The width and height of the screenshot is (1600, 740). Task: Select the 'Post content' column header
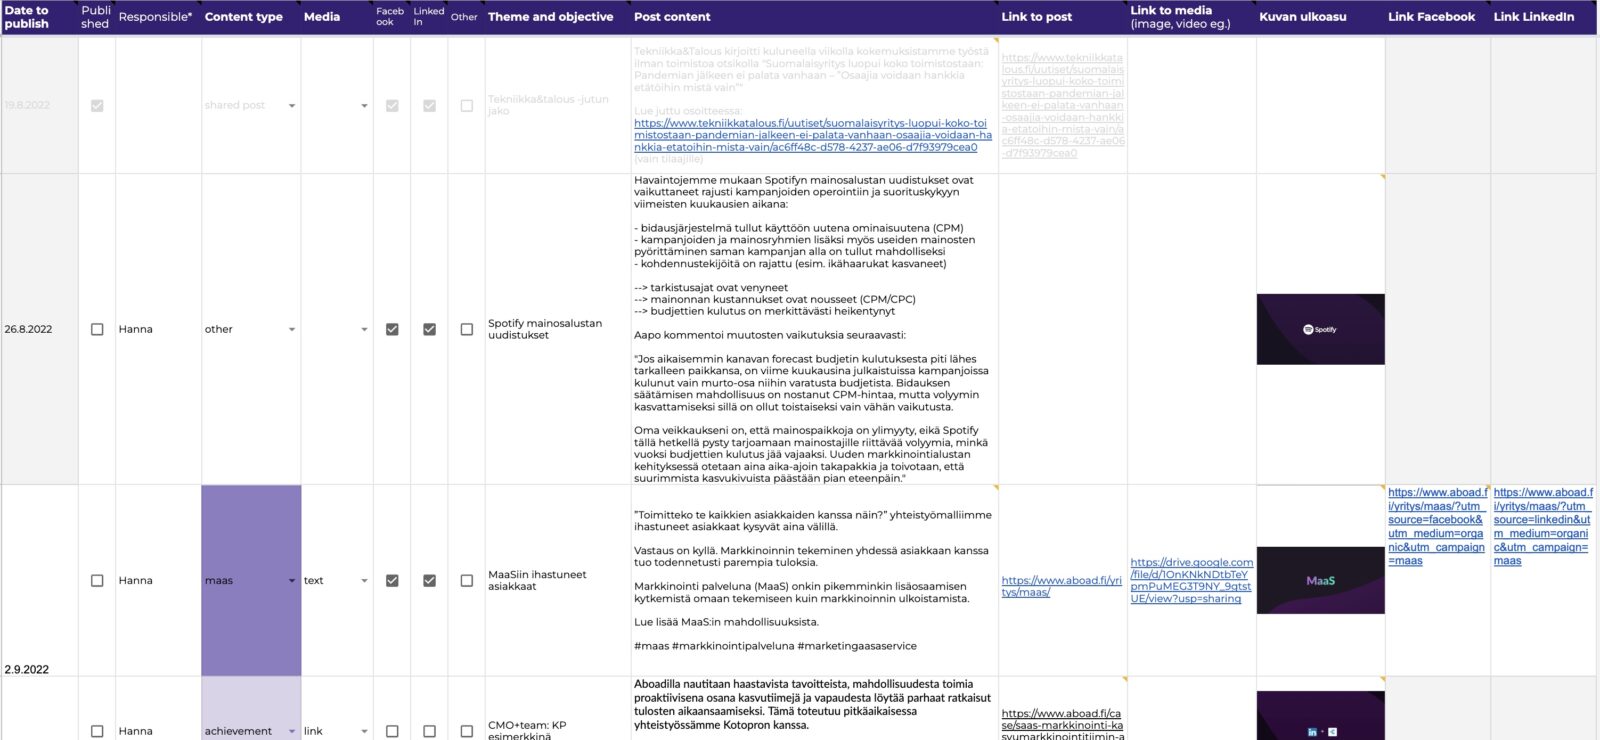click(x=672, y=17)
